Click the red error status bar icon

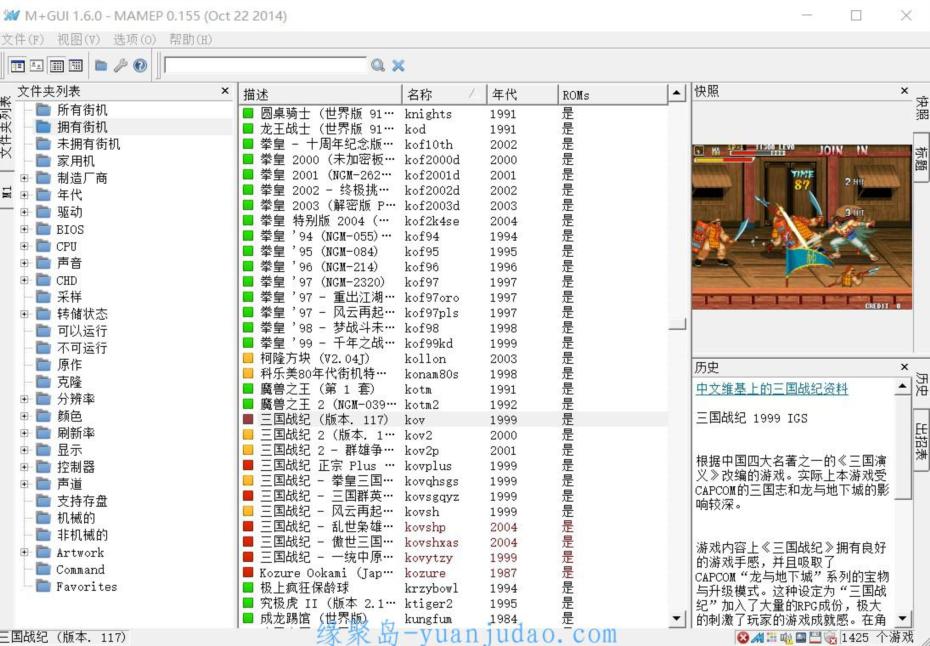[x=743, y=638]
